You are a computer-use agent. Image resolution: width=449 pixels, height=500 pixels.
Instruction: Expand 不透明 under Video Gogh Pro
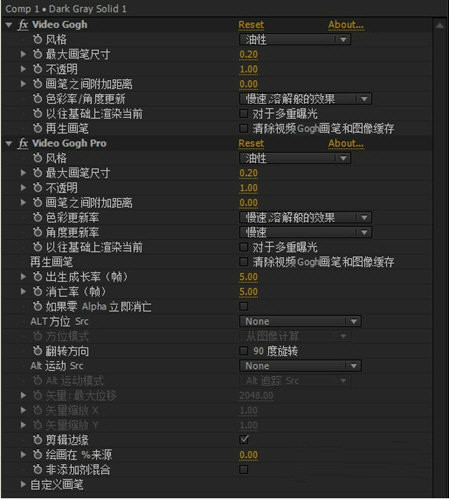[23, 188]
